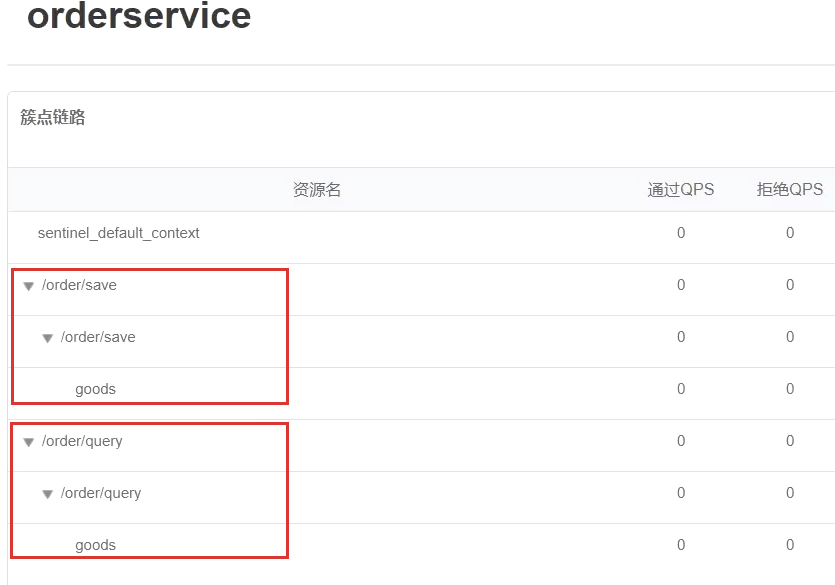Viewport: 835px width, 585px height.
Task: Click the 资源名 column header
Action: coord(317,189)
